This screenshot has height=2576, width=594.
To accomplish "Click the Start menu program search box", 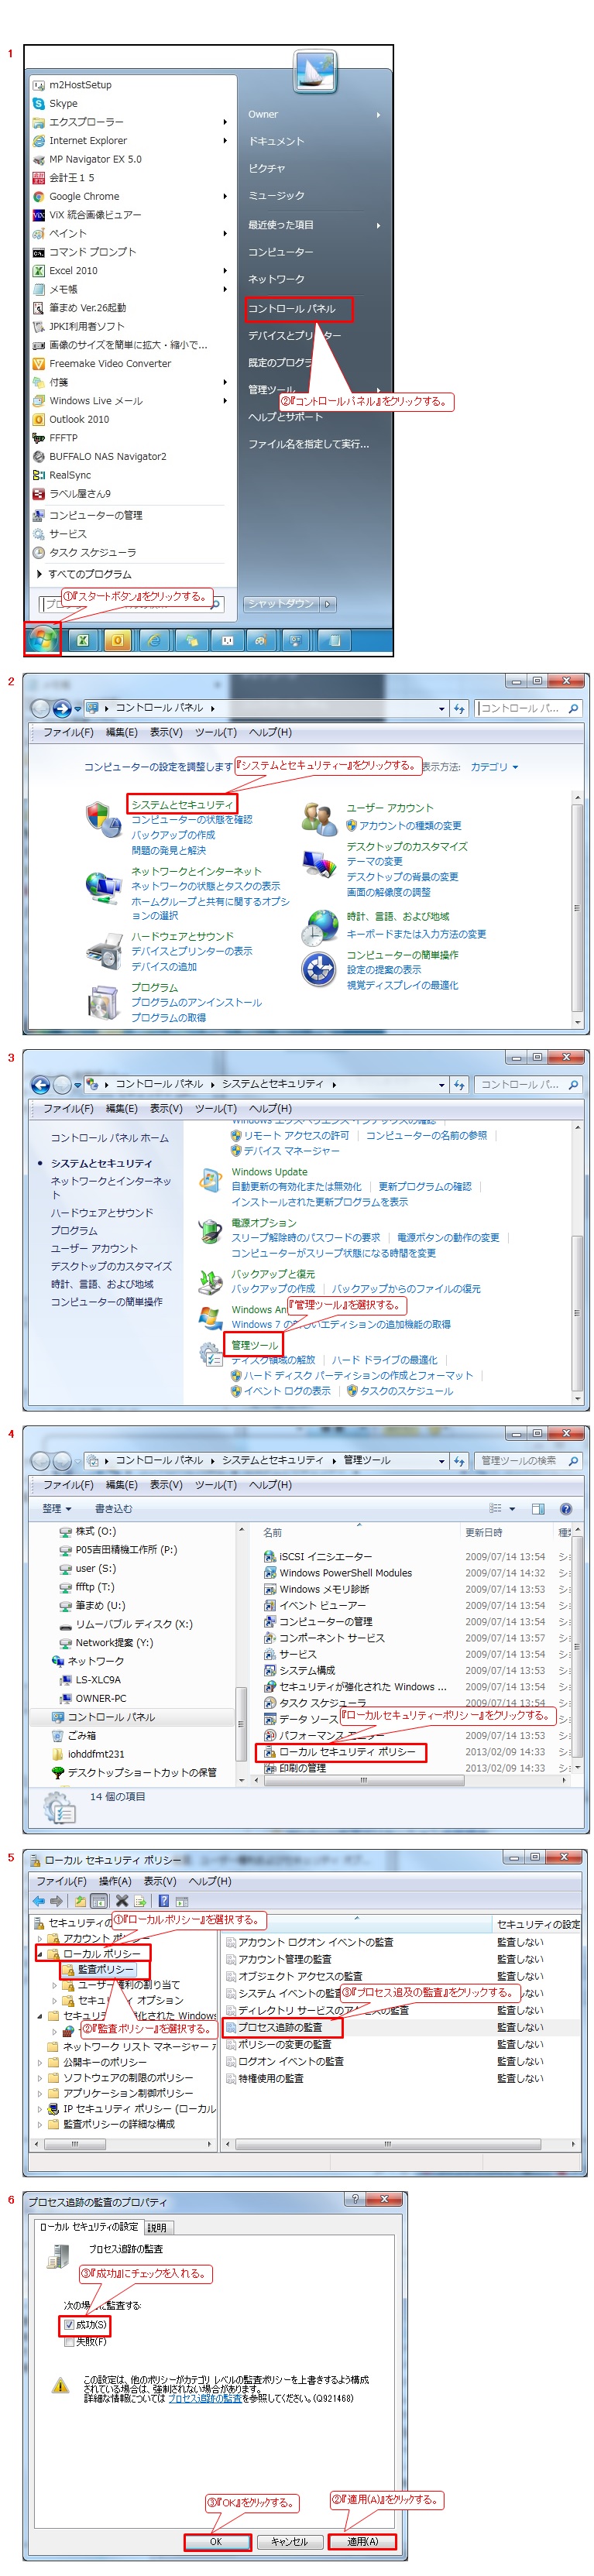I will pyautogui.click(x=131, y=603).
